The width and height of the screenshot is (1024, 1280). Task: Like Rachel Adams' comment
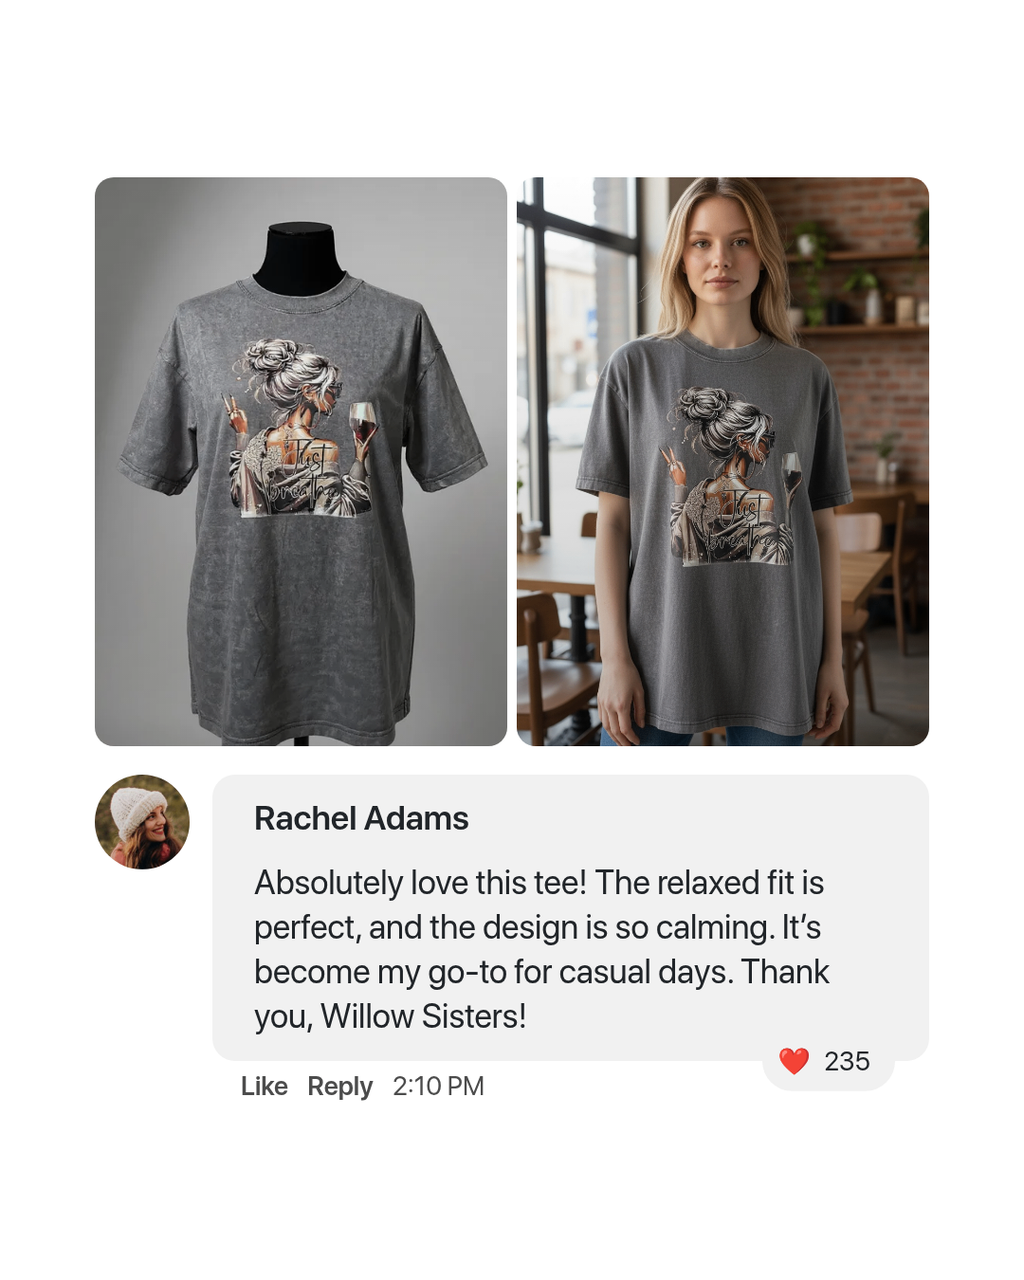click(264, 1086)
